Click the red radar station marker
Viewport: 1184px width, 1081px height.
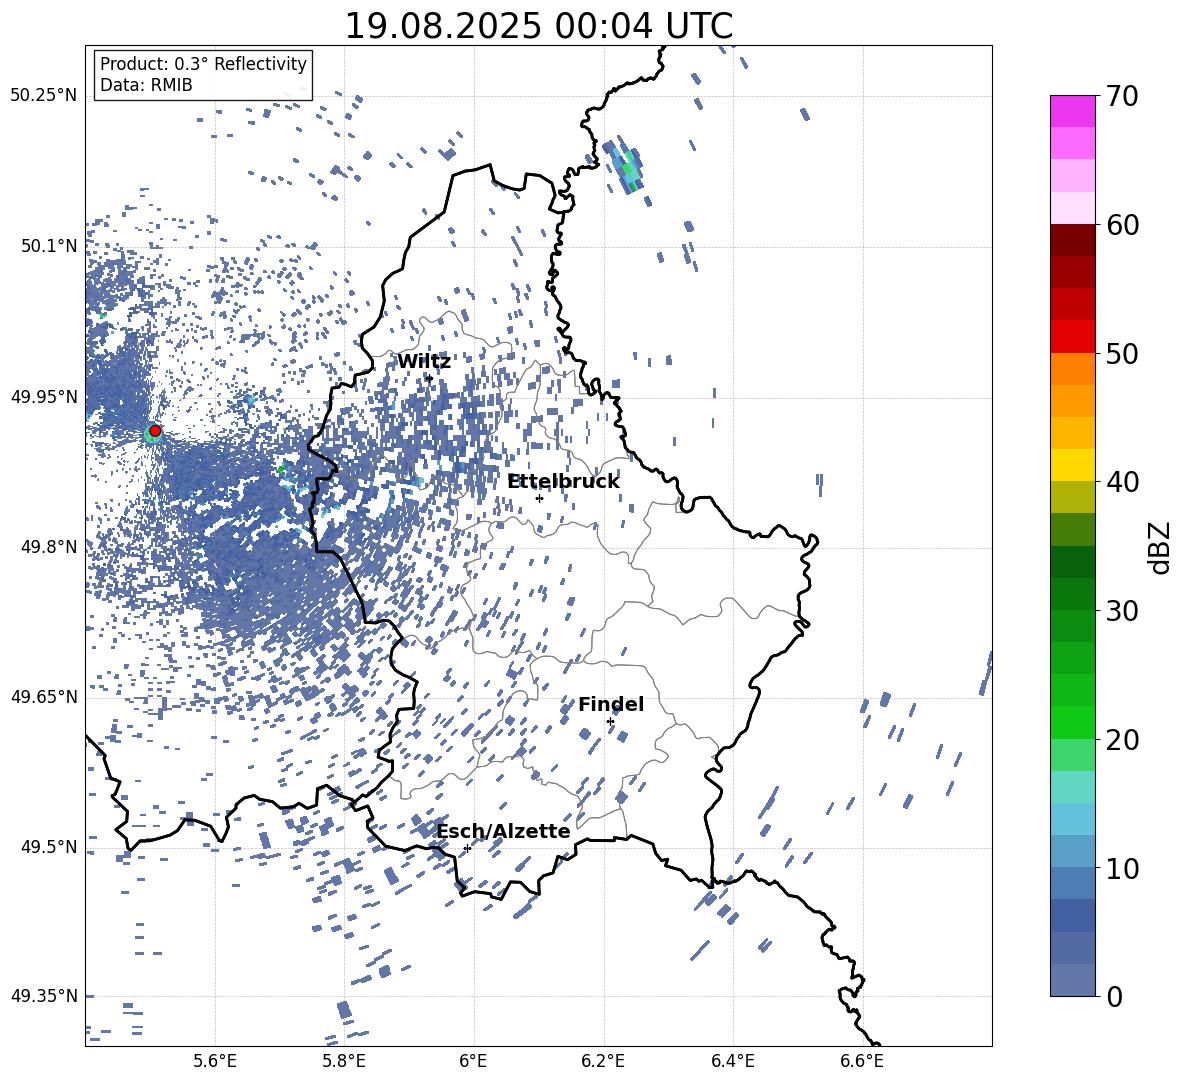(155, 431)
